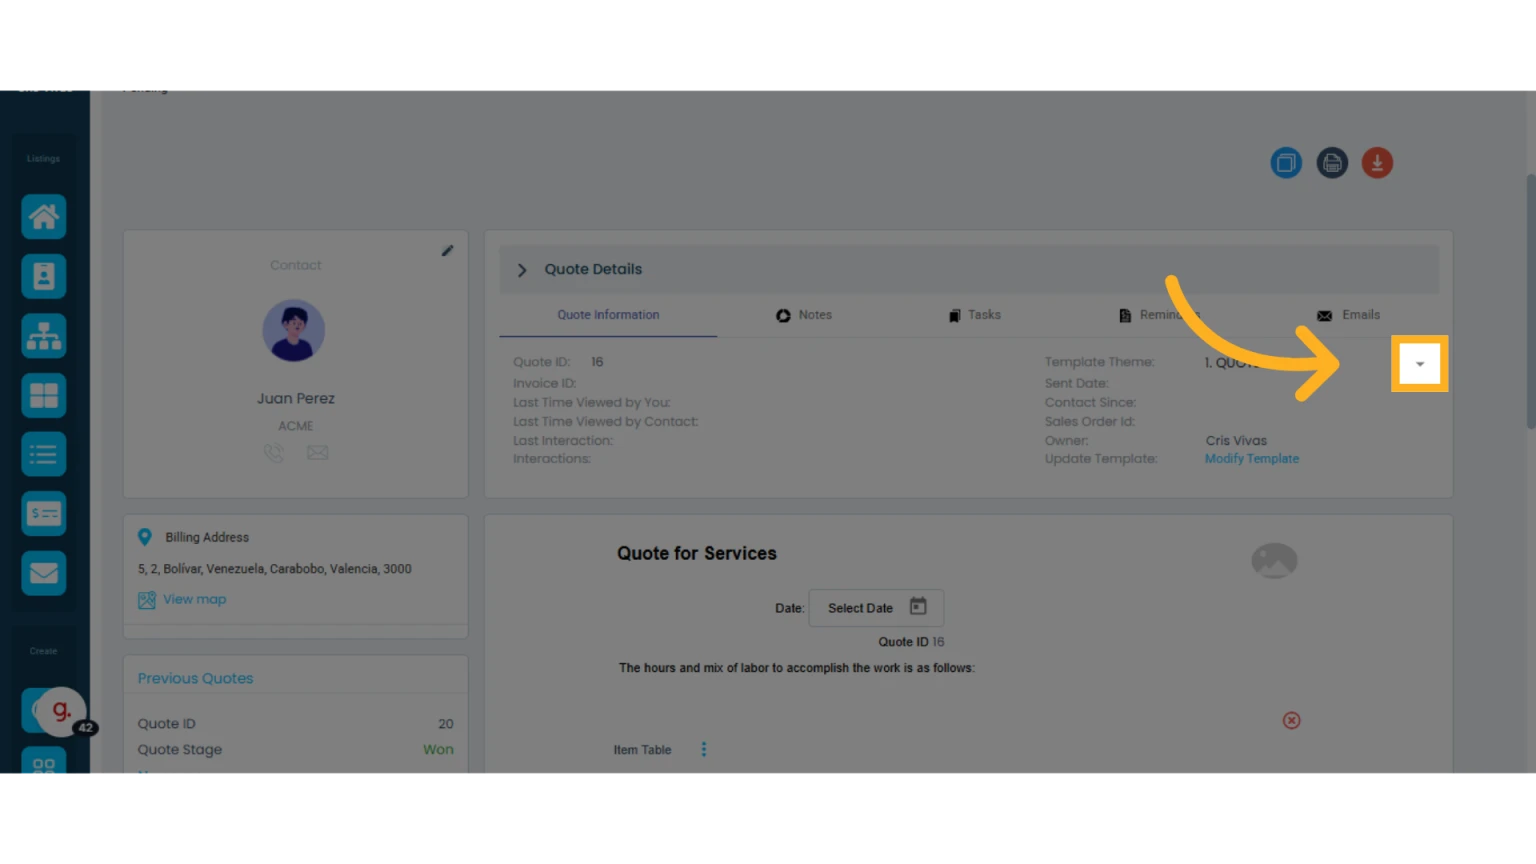Screen dimensions: 1536x864
Task: Click the phone icon under ACME
Action: click(274, 453)
